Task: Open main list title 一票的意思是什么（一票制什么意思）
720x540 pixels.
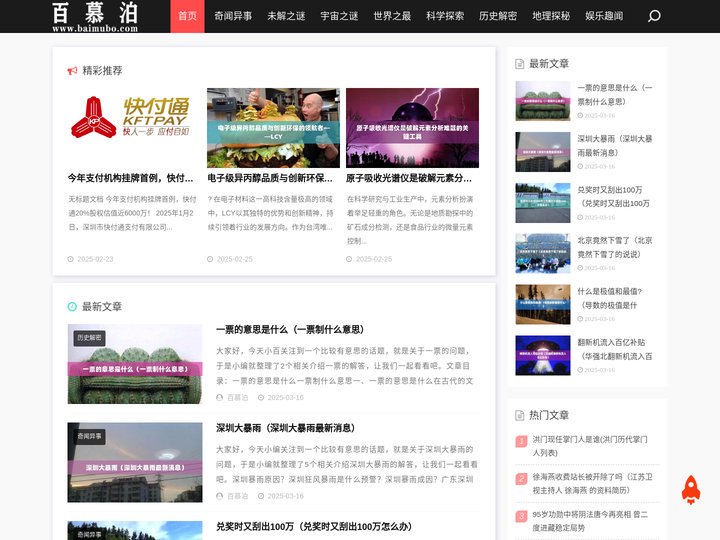Action: (290, 330)
